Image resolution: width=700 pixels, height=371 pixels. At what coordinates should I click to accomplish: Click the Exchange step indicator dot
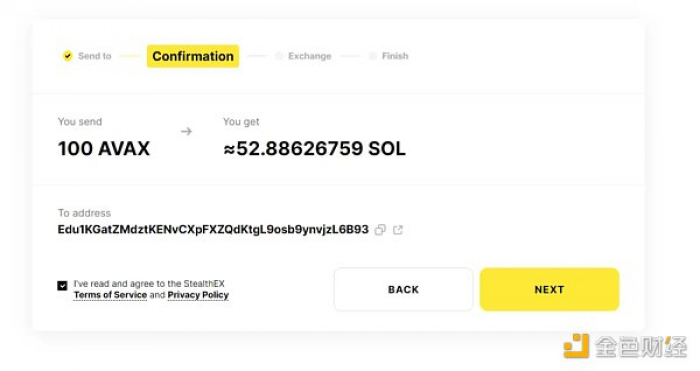click(279, 56)
